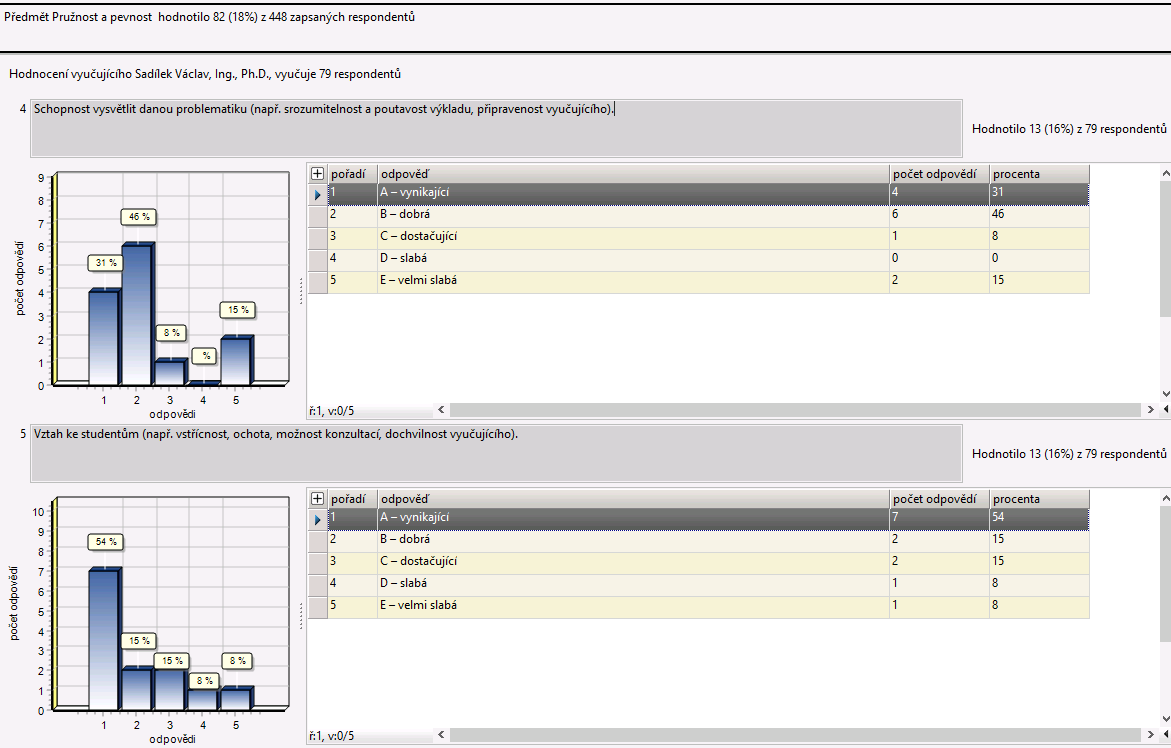Click into the 'Schopnost vysvětlit danou problematiku' text box
This screenshot has height=748, width=1171.
tap(496, 128)
